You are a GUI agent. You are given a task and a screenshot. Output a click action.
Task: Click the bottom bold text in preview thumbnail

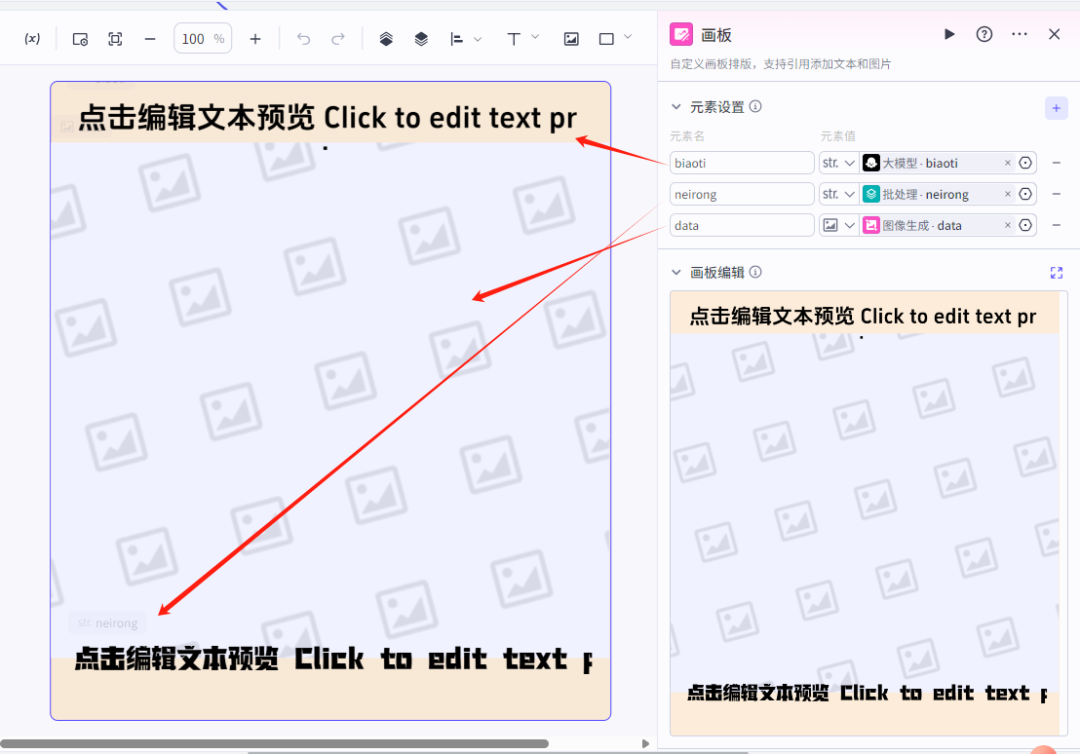[867, 693]
